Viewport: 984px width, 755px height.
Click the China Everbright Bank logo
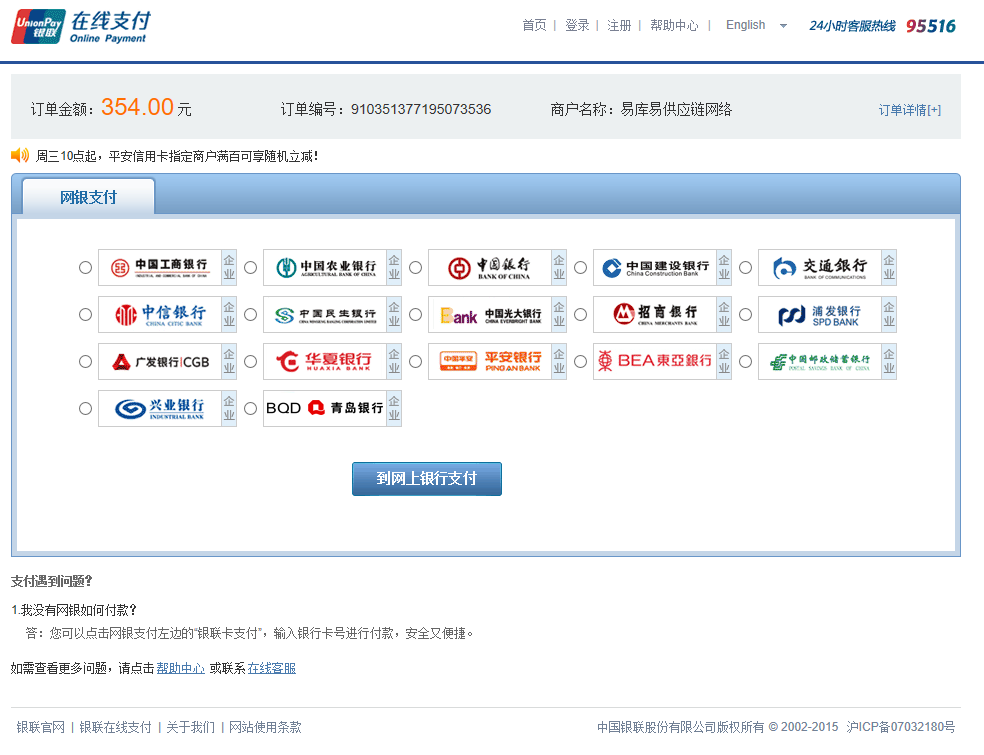coord(489,314)
